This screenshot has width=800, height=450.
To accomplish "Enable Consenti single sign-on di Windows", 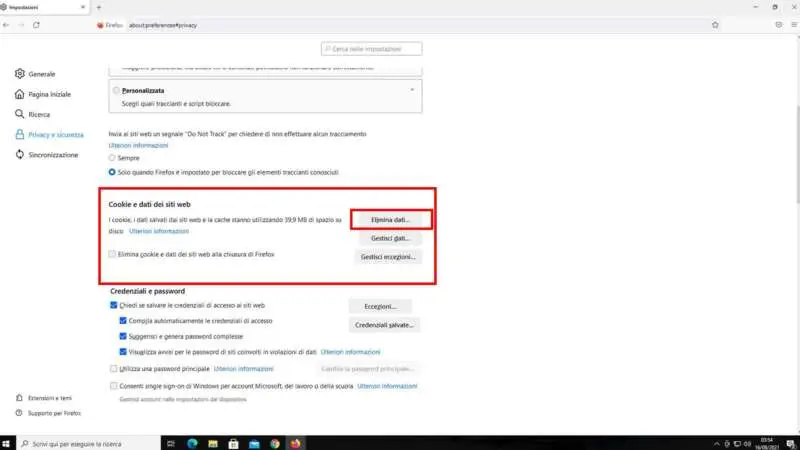I will (x=113, y=386).
